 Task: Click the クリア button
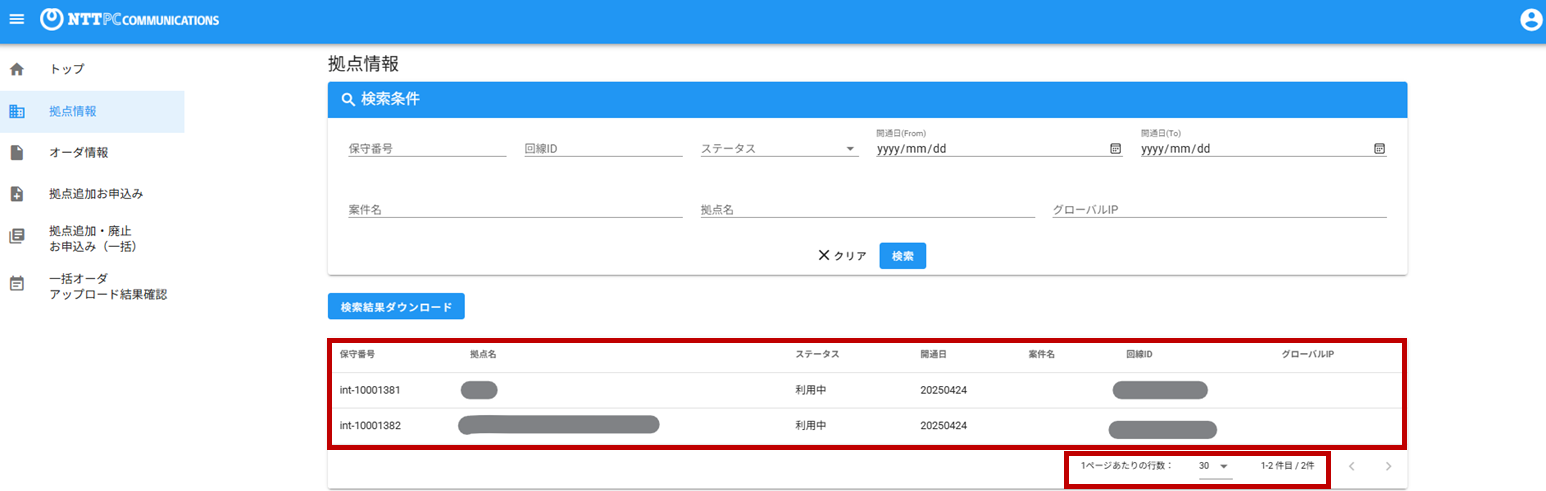pyautogui.click(x=842, y=256)
